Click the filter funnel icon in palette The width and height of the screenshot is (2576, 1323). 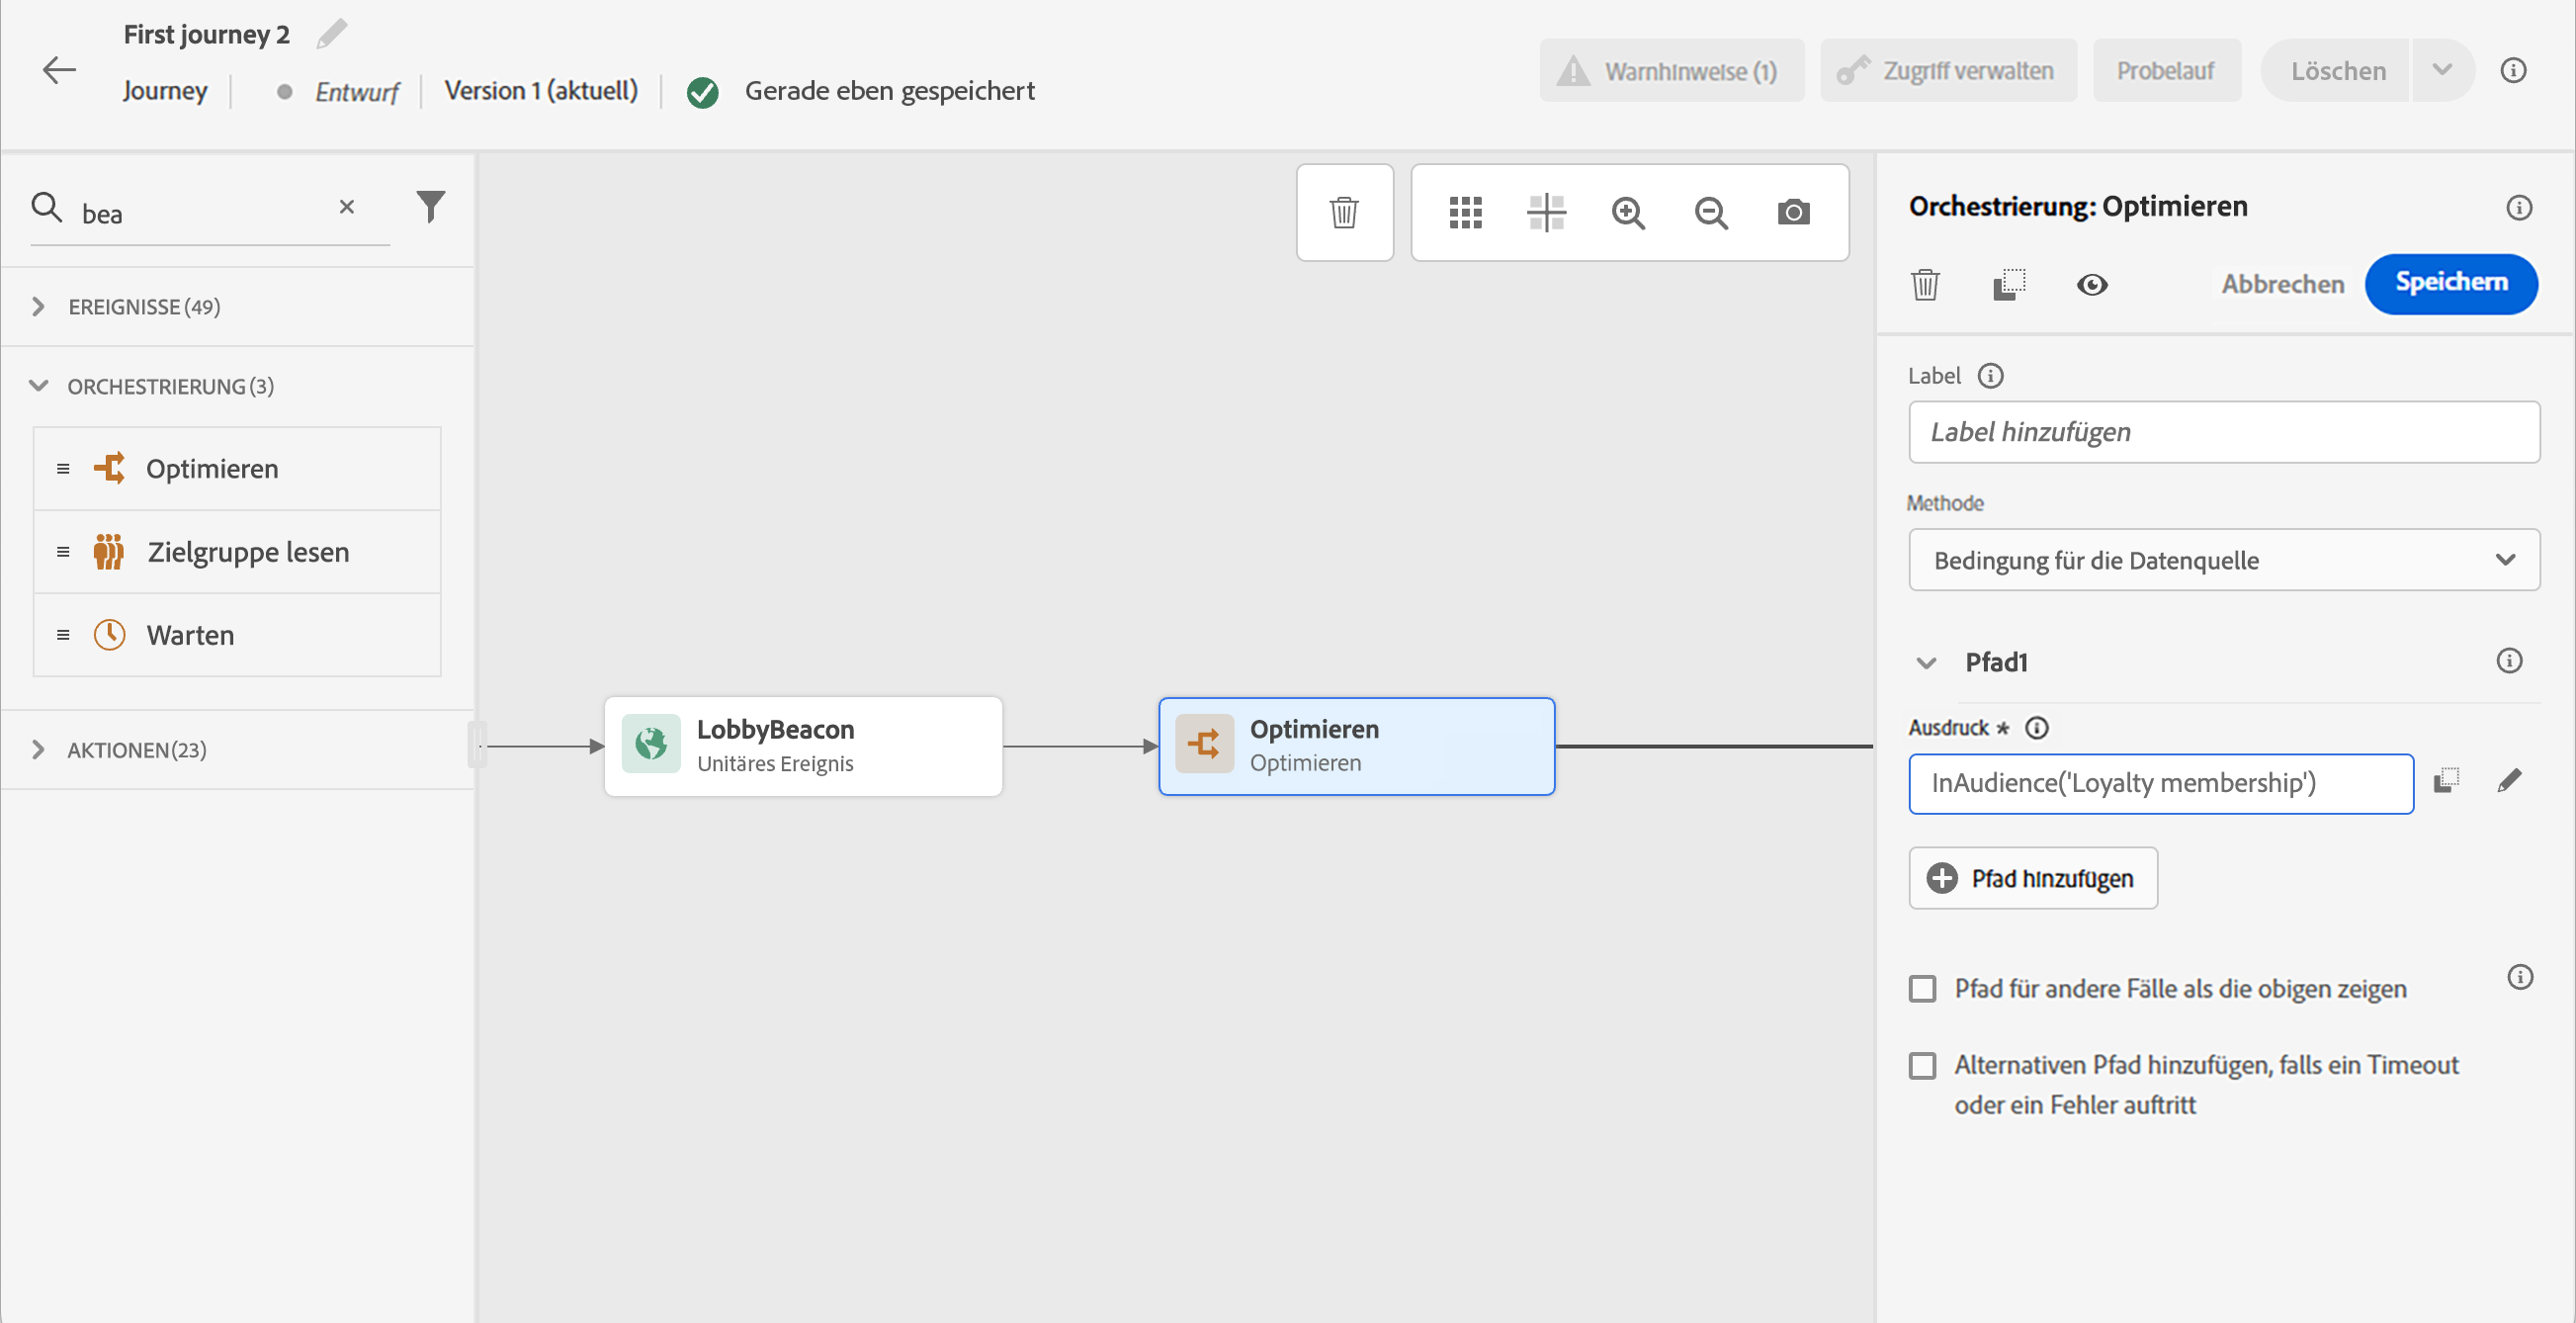click(430, 207)
